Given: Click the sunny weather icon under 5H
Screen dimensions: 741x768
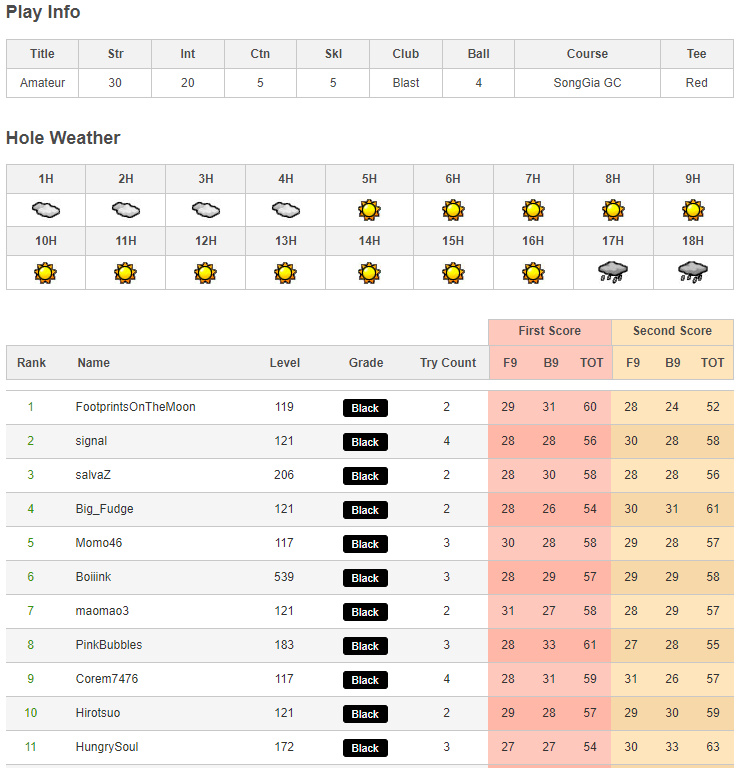Looking at the screenshot, I should pos(369,210).
